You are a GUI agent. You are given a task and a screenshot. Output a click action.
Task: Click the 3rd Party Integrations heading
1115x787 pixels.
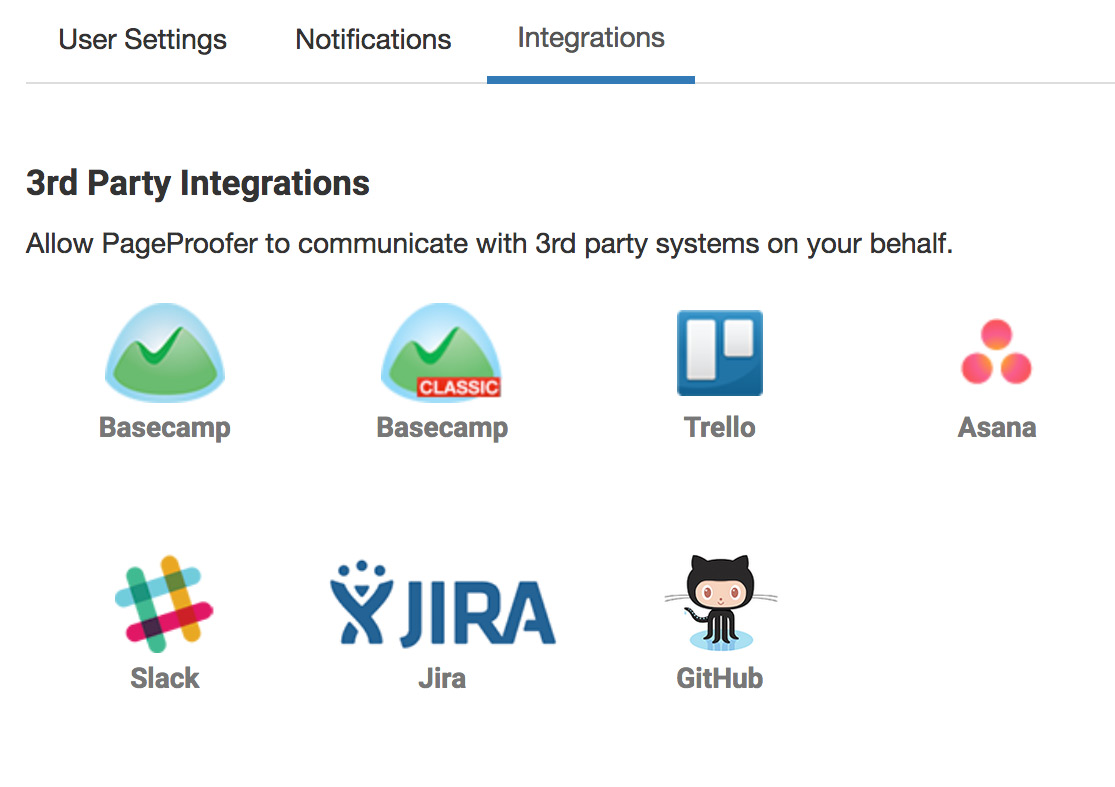pos(198,184)
